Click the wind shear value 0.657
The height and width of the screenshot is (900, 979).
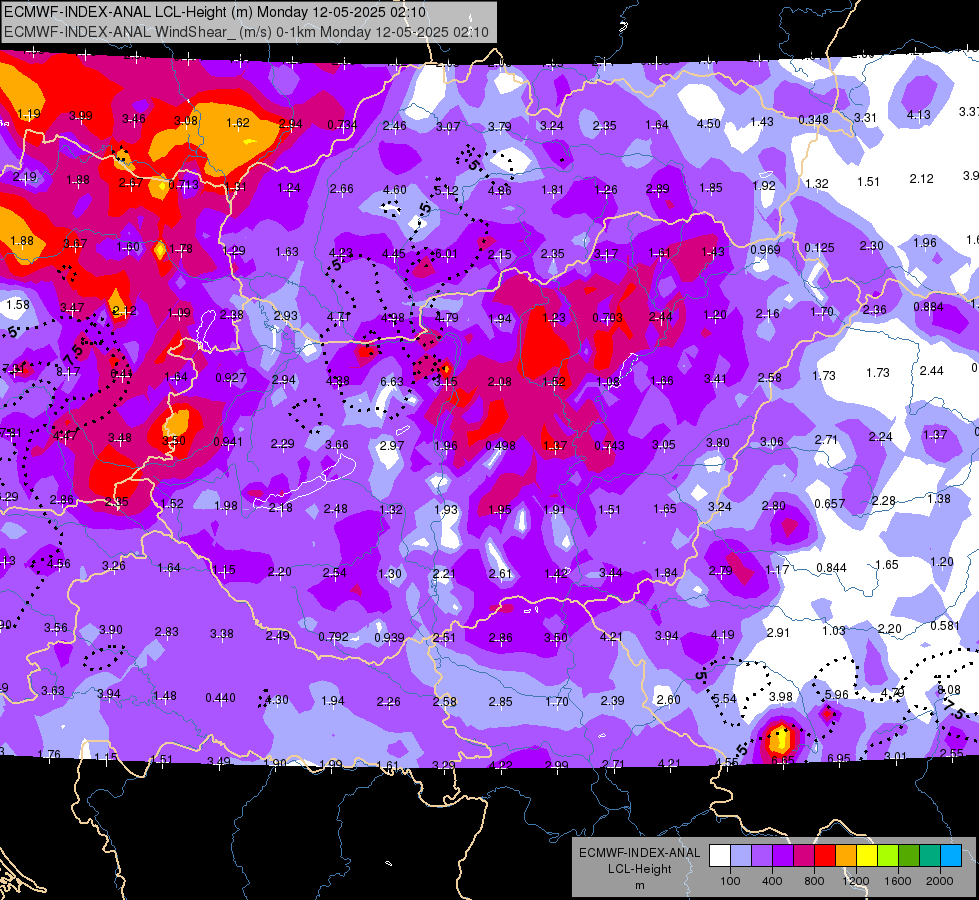[x=830, y=503]
